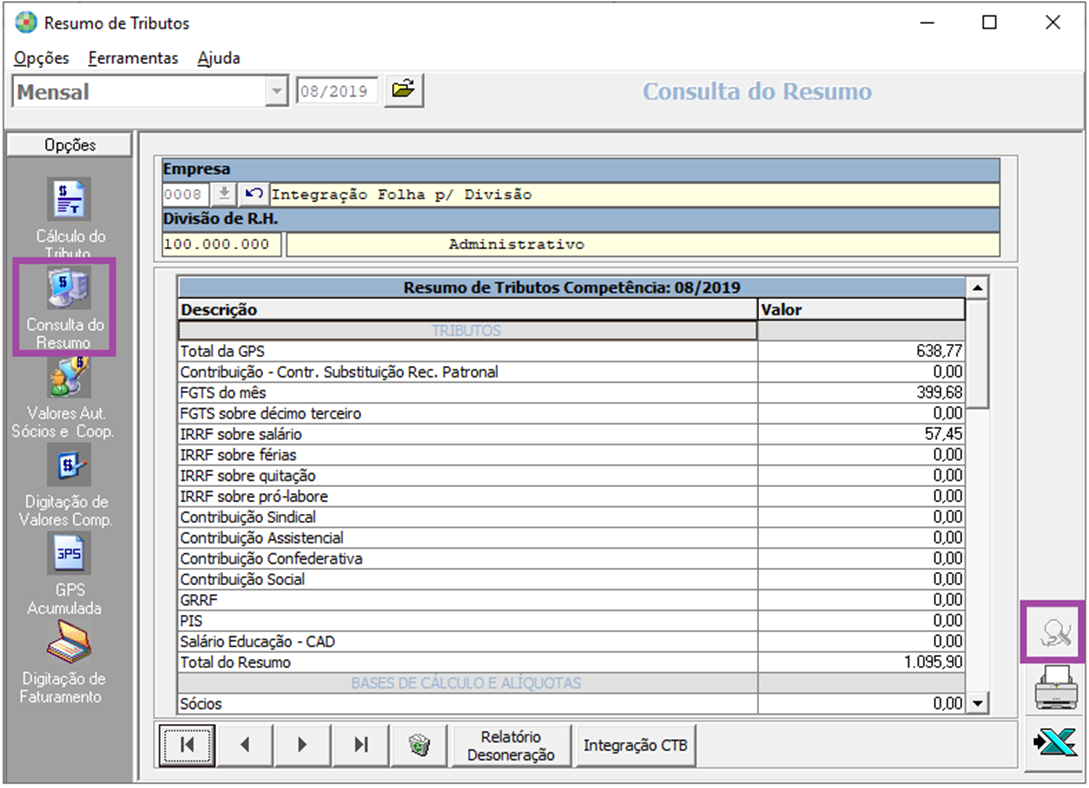Go to first record
The width and height of the screenshot is (1089, 788).
187,745
